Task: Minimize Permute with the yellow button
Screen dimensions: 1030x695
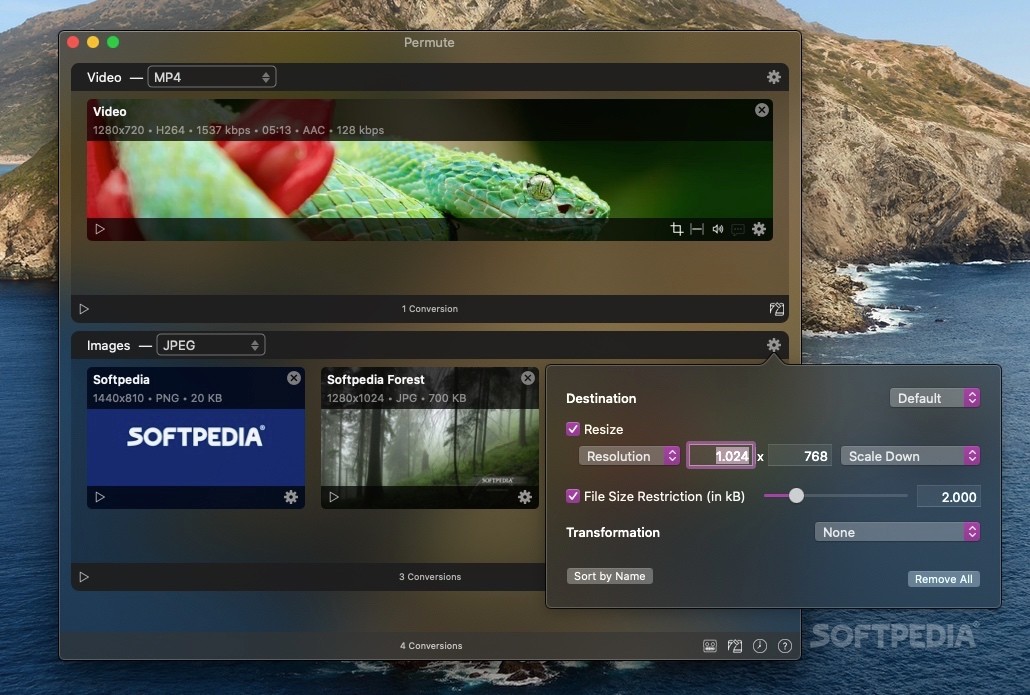Action: coord(93,42)
